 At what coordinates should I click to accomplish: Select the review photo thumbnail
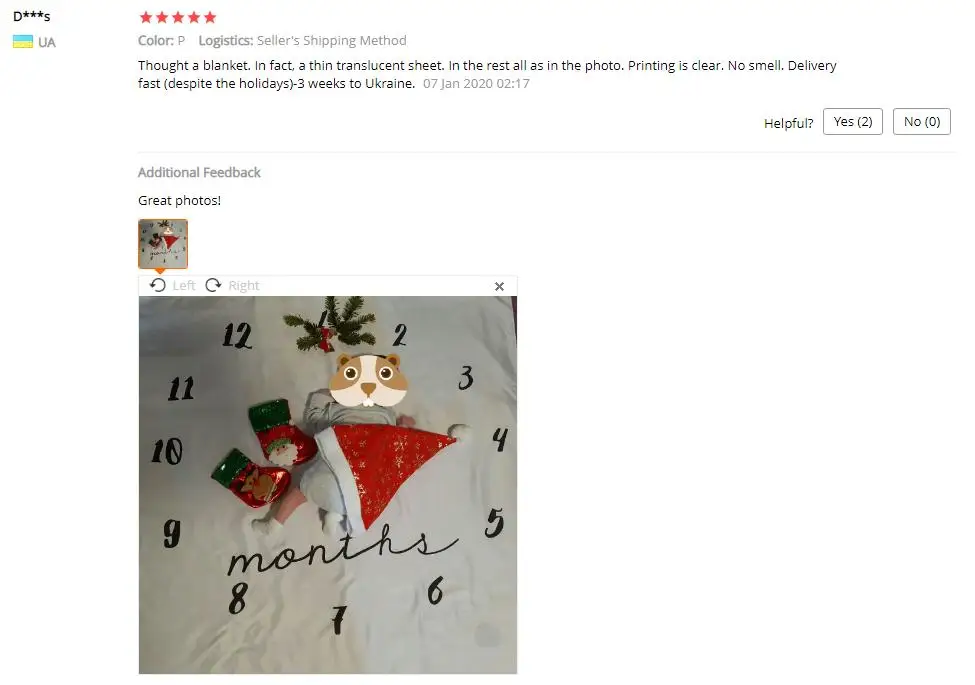pyautogui.click(x=163, y=244)
